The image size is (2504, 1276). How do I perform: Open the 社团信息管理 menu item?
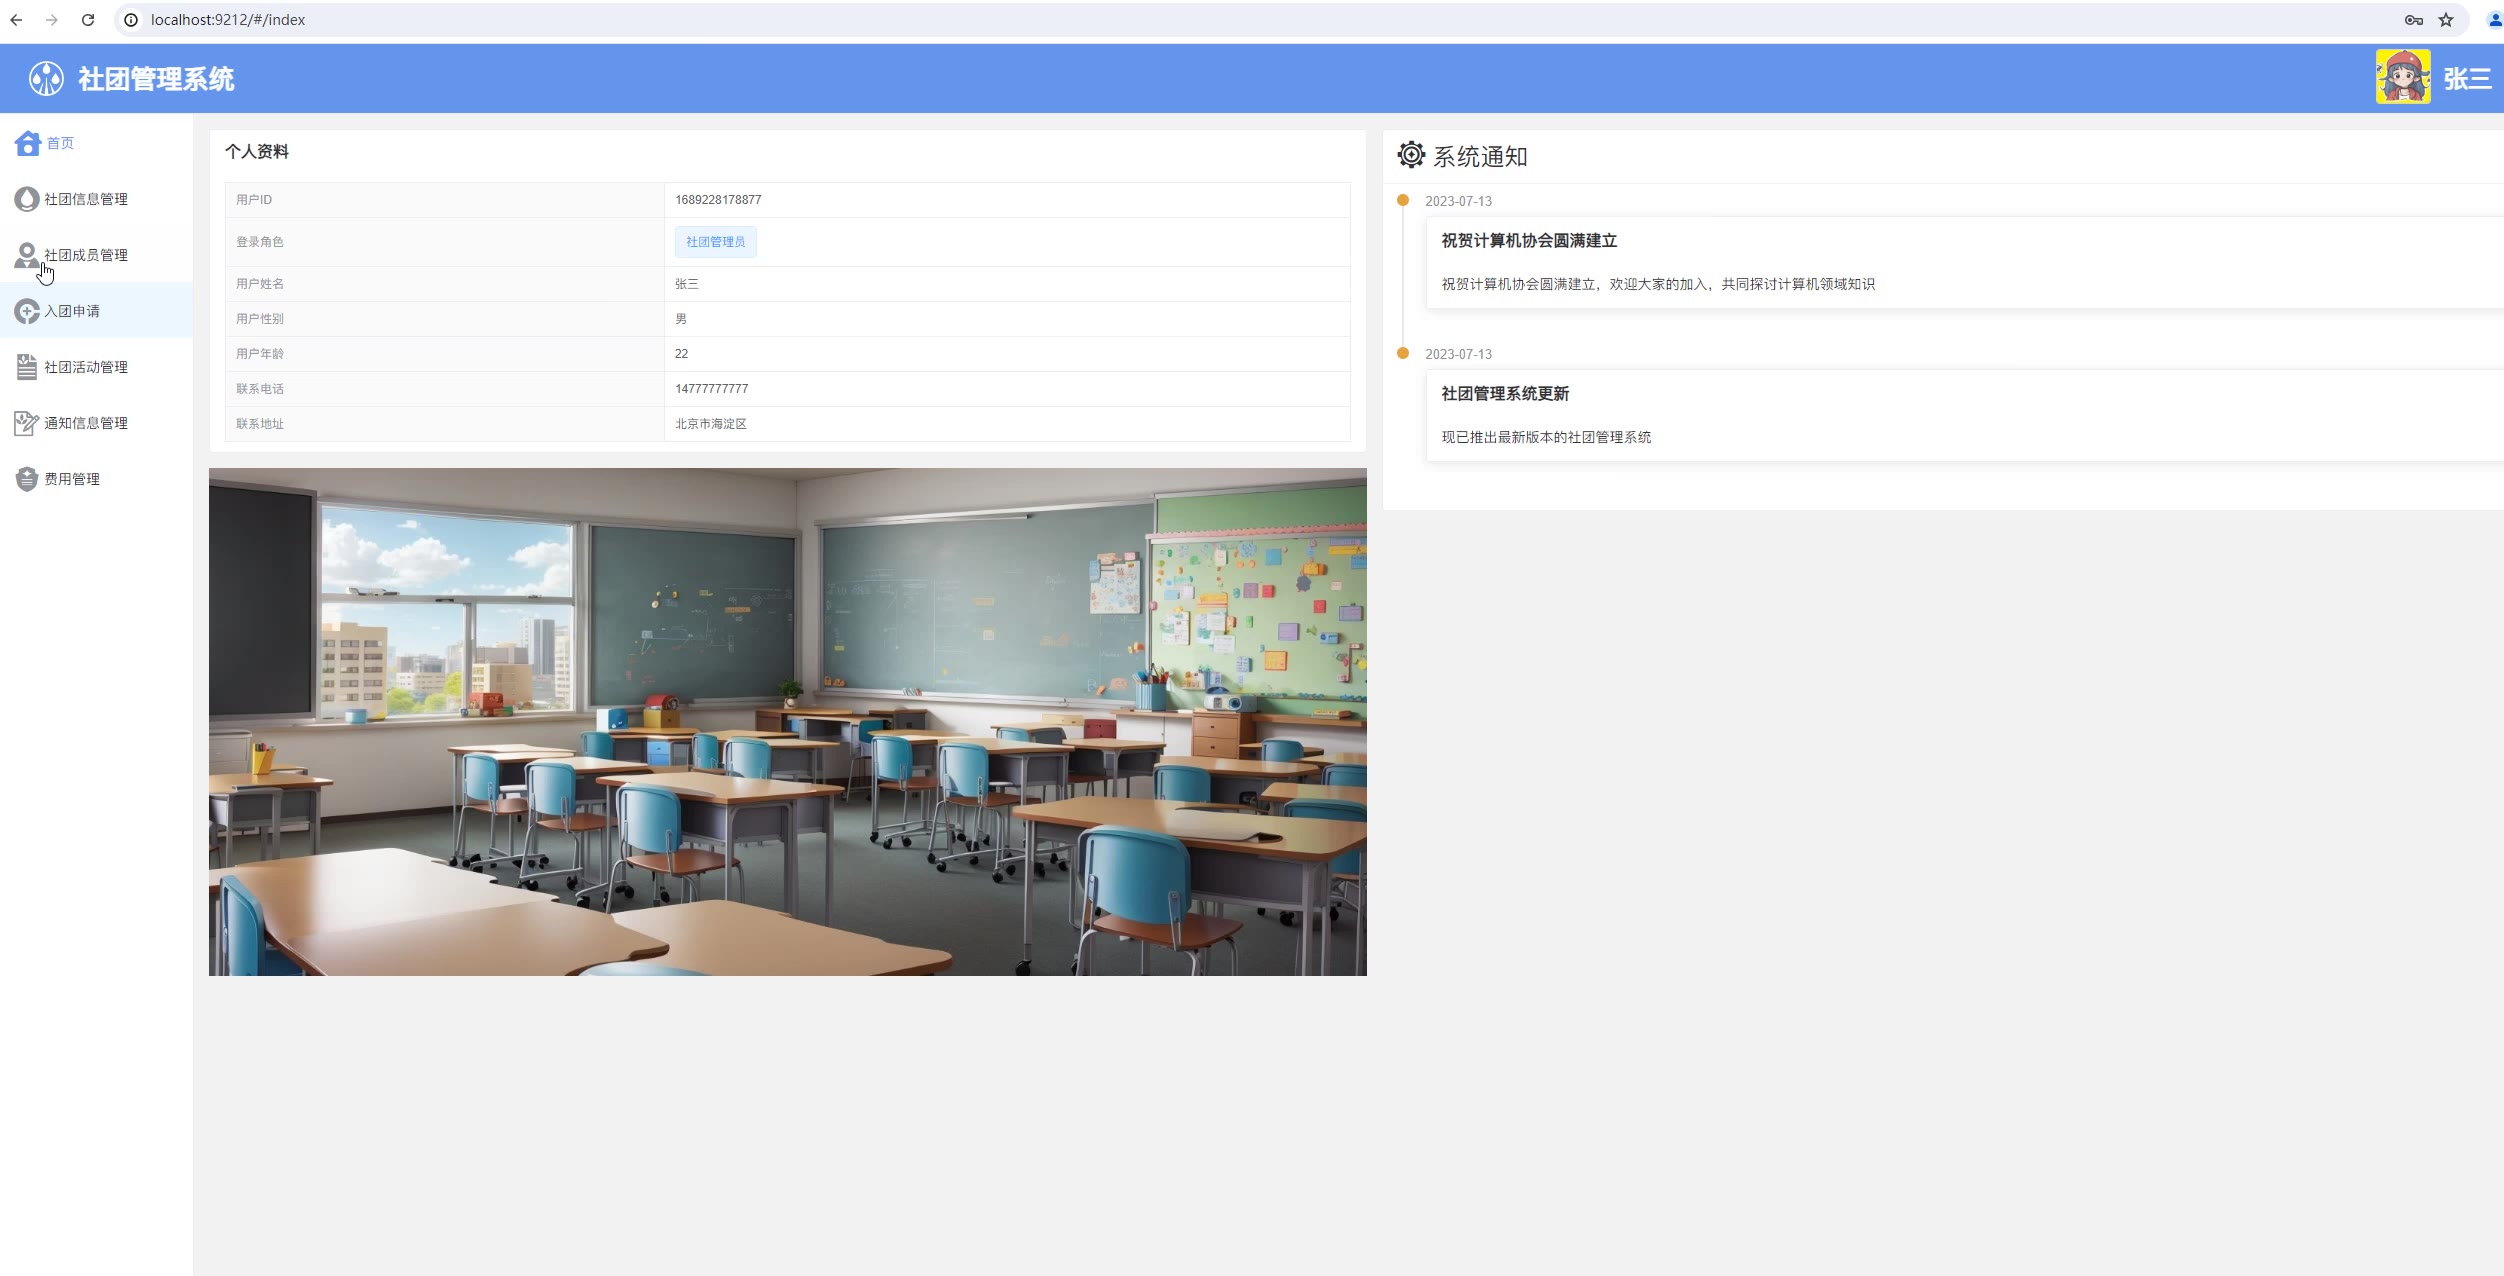(x=96, y=199)
